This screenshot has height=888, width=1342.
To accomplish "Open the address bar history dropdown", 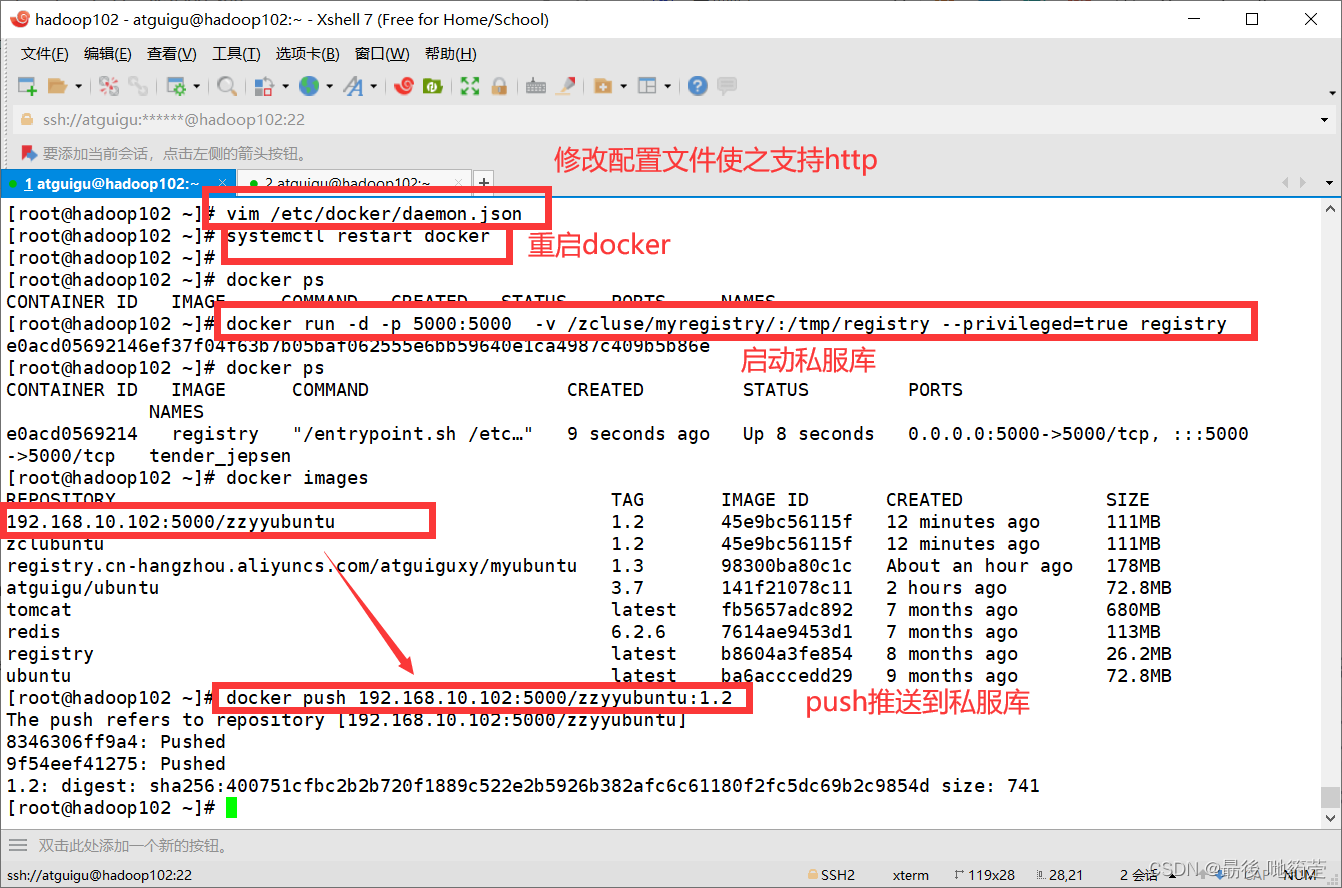I will click(1326, 120).
